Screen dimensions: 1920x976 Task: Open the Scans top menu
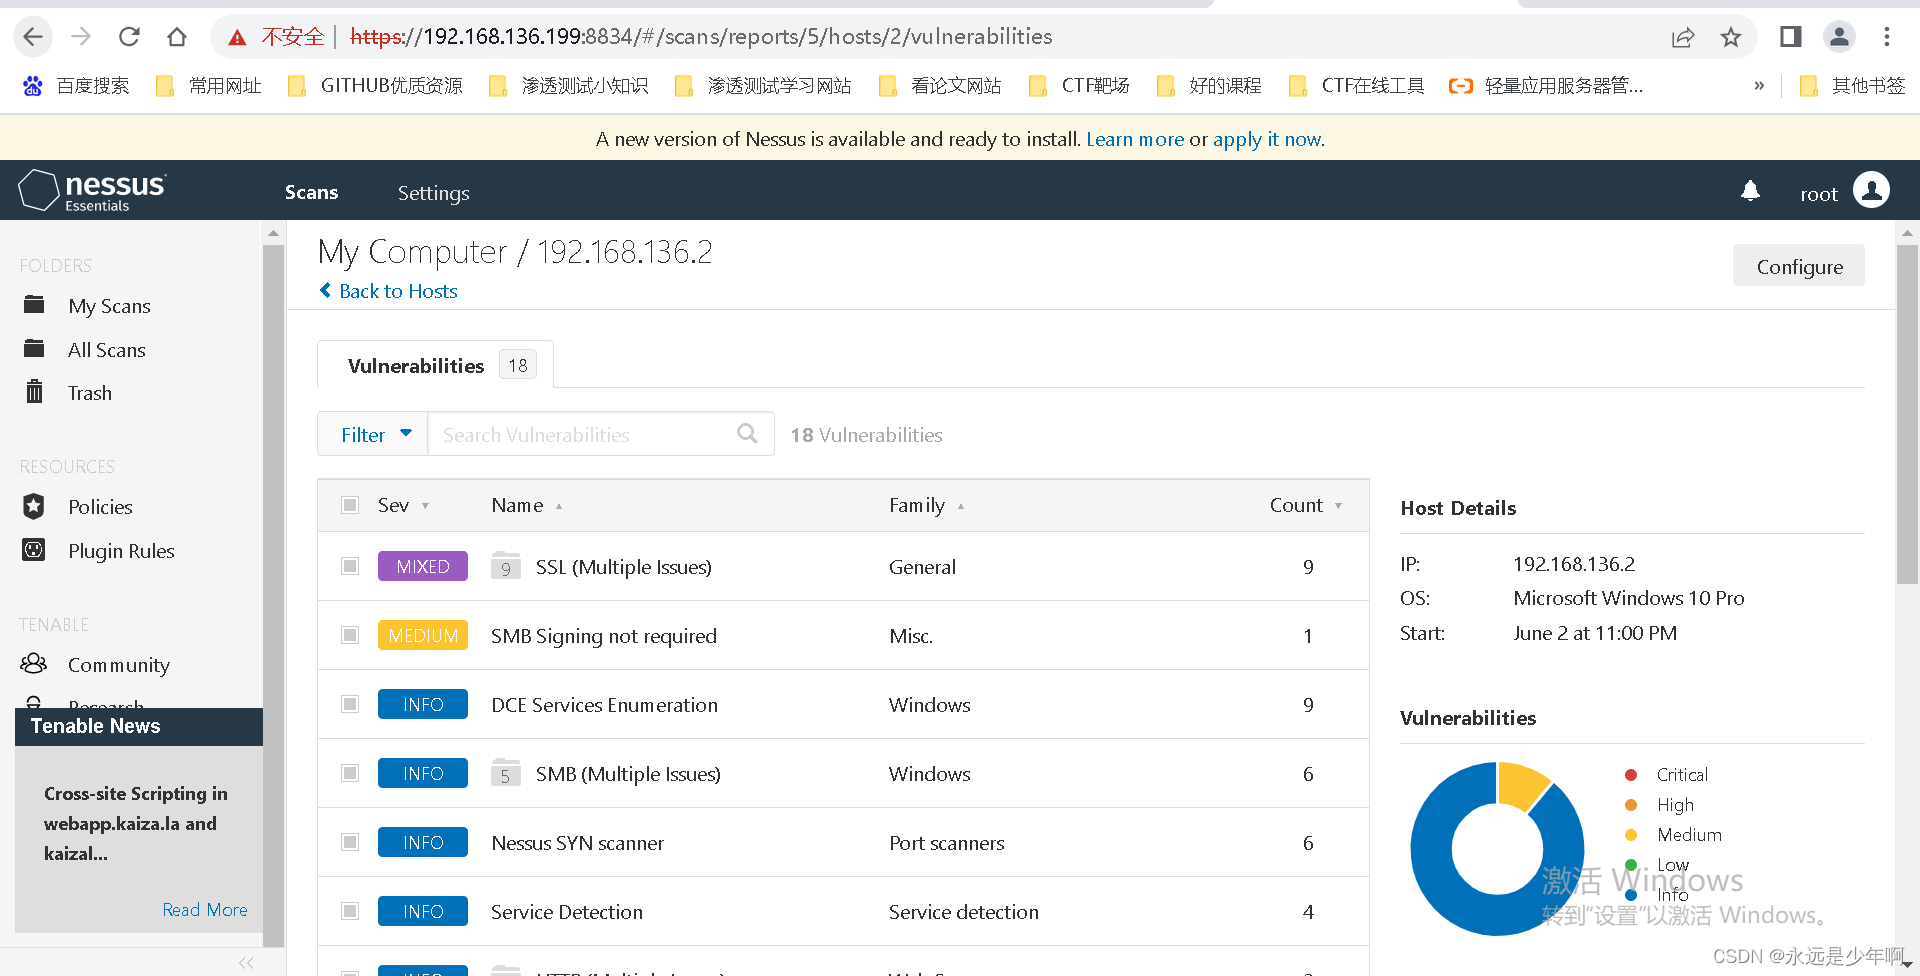311,192
